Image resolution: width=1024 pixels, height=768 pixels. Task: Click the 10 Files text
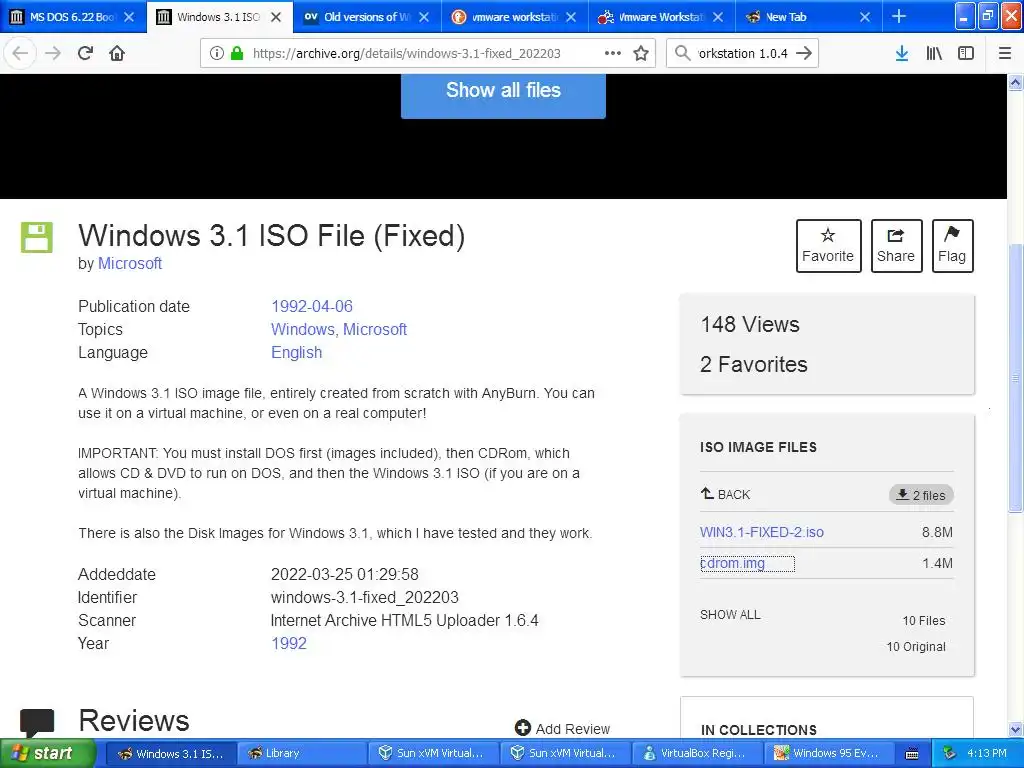(923, 620)
